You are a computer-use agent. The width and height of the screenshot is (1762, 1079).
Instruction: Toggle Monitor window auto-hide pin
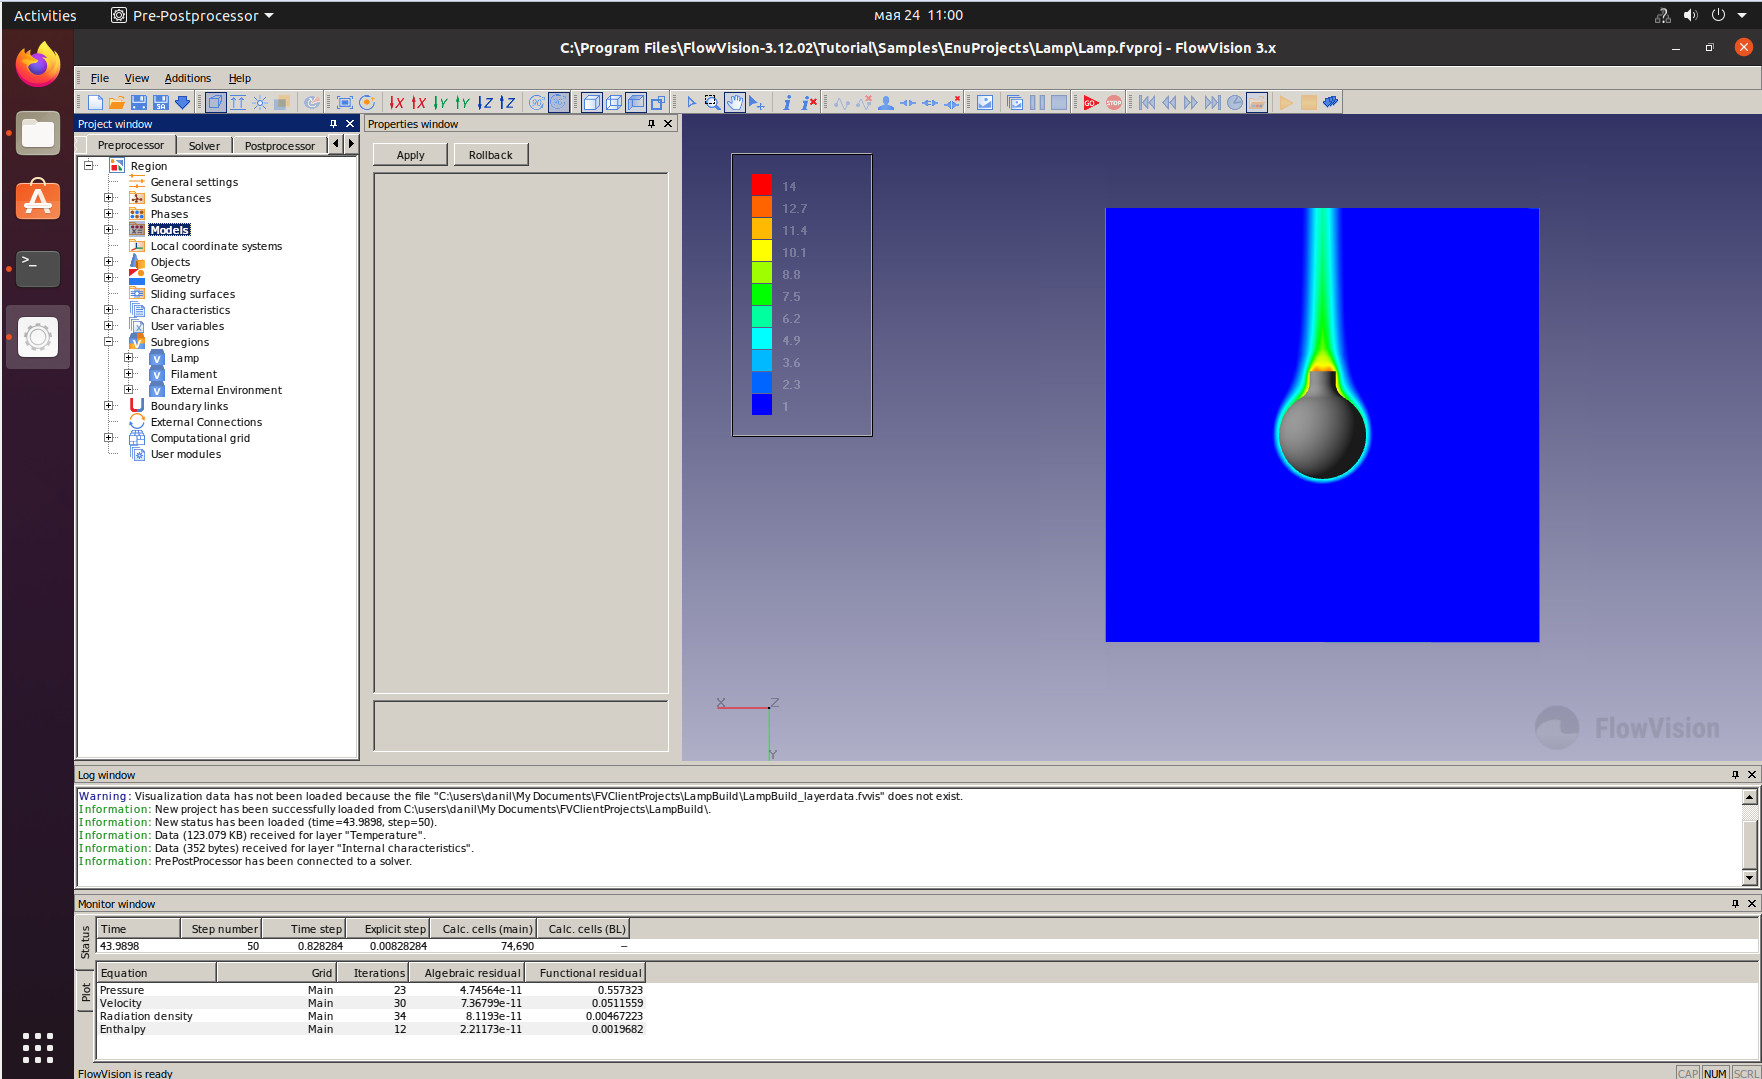[x=1735, y=904]
